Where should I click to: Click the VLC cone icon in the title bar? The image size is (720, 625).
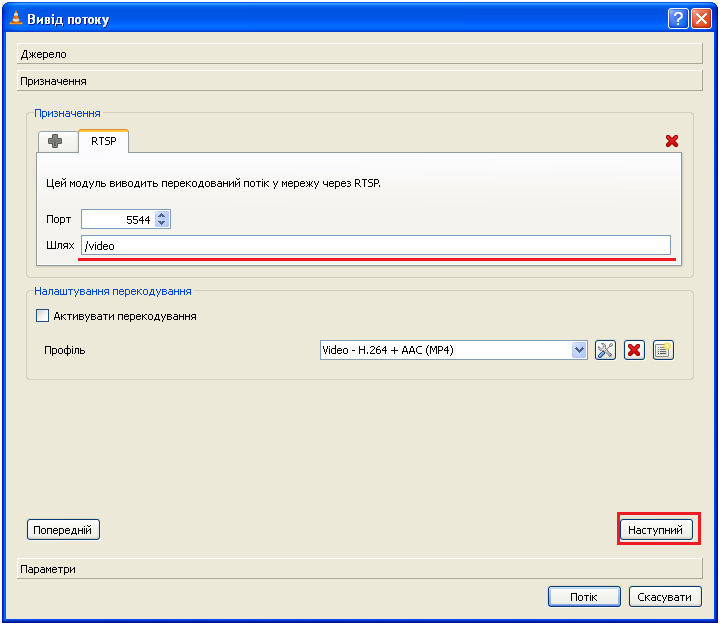click(x=16, y=18)
